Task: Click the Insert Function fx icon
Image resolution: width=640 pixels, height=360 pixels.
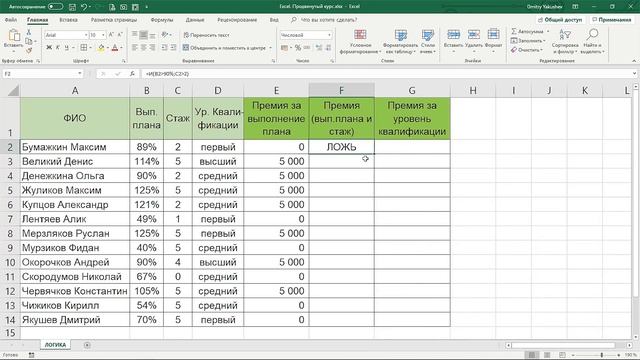Action: click(132, 74)
